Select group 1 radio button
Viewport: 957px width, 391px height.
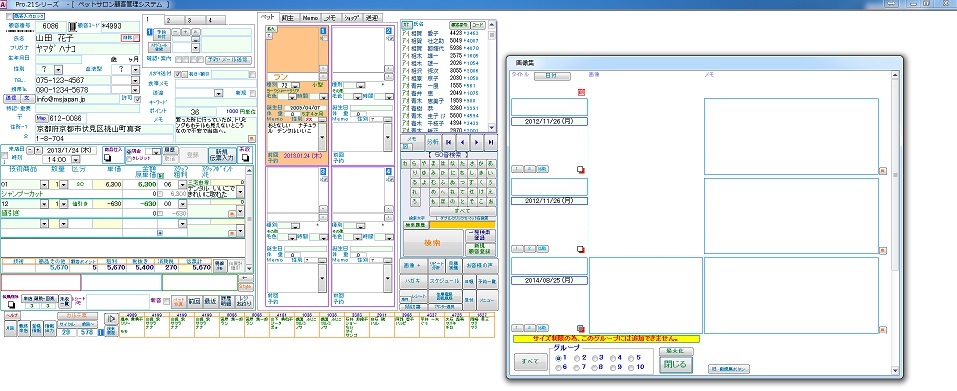(x=558, y=358)
